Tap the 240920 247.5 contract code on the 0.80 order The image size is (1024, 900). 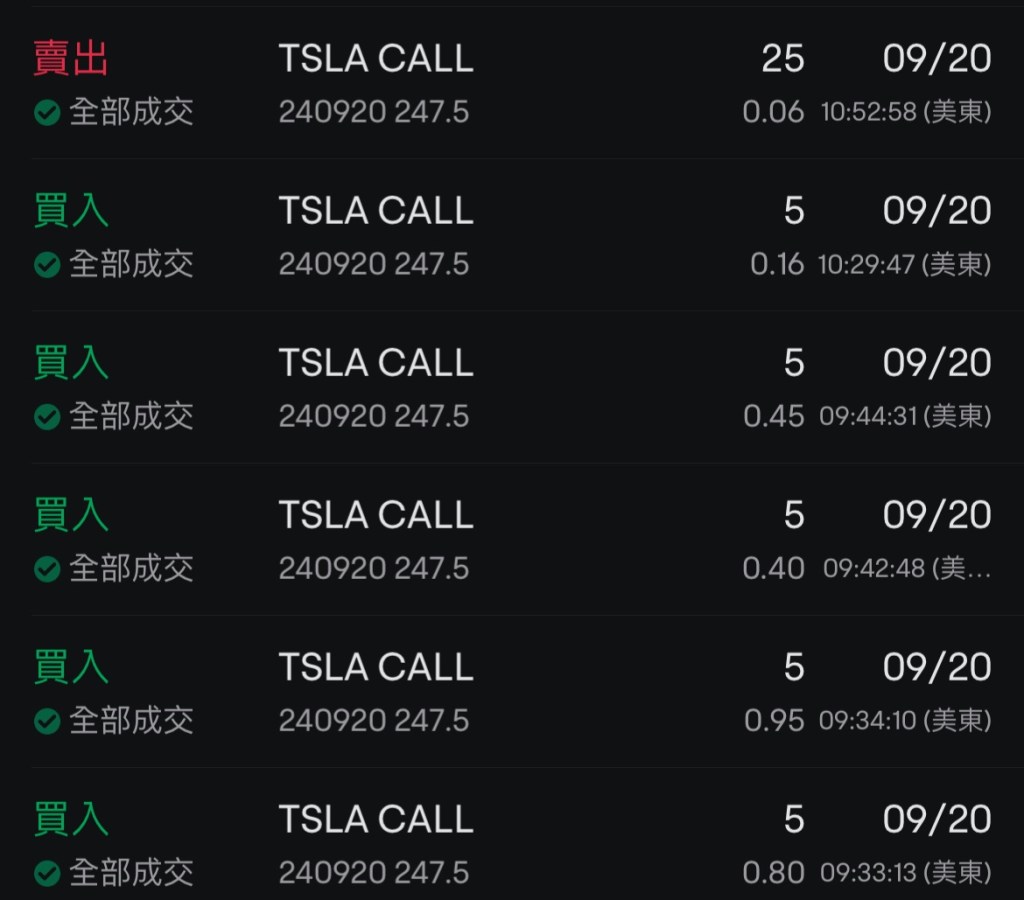pos(374,873)
